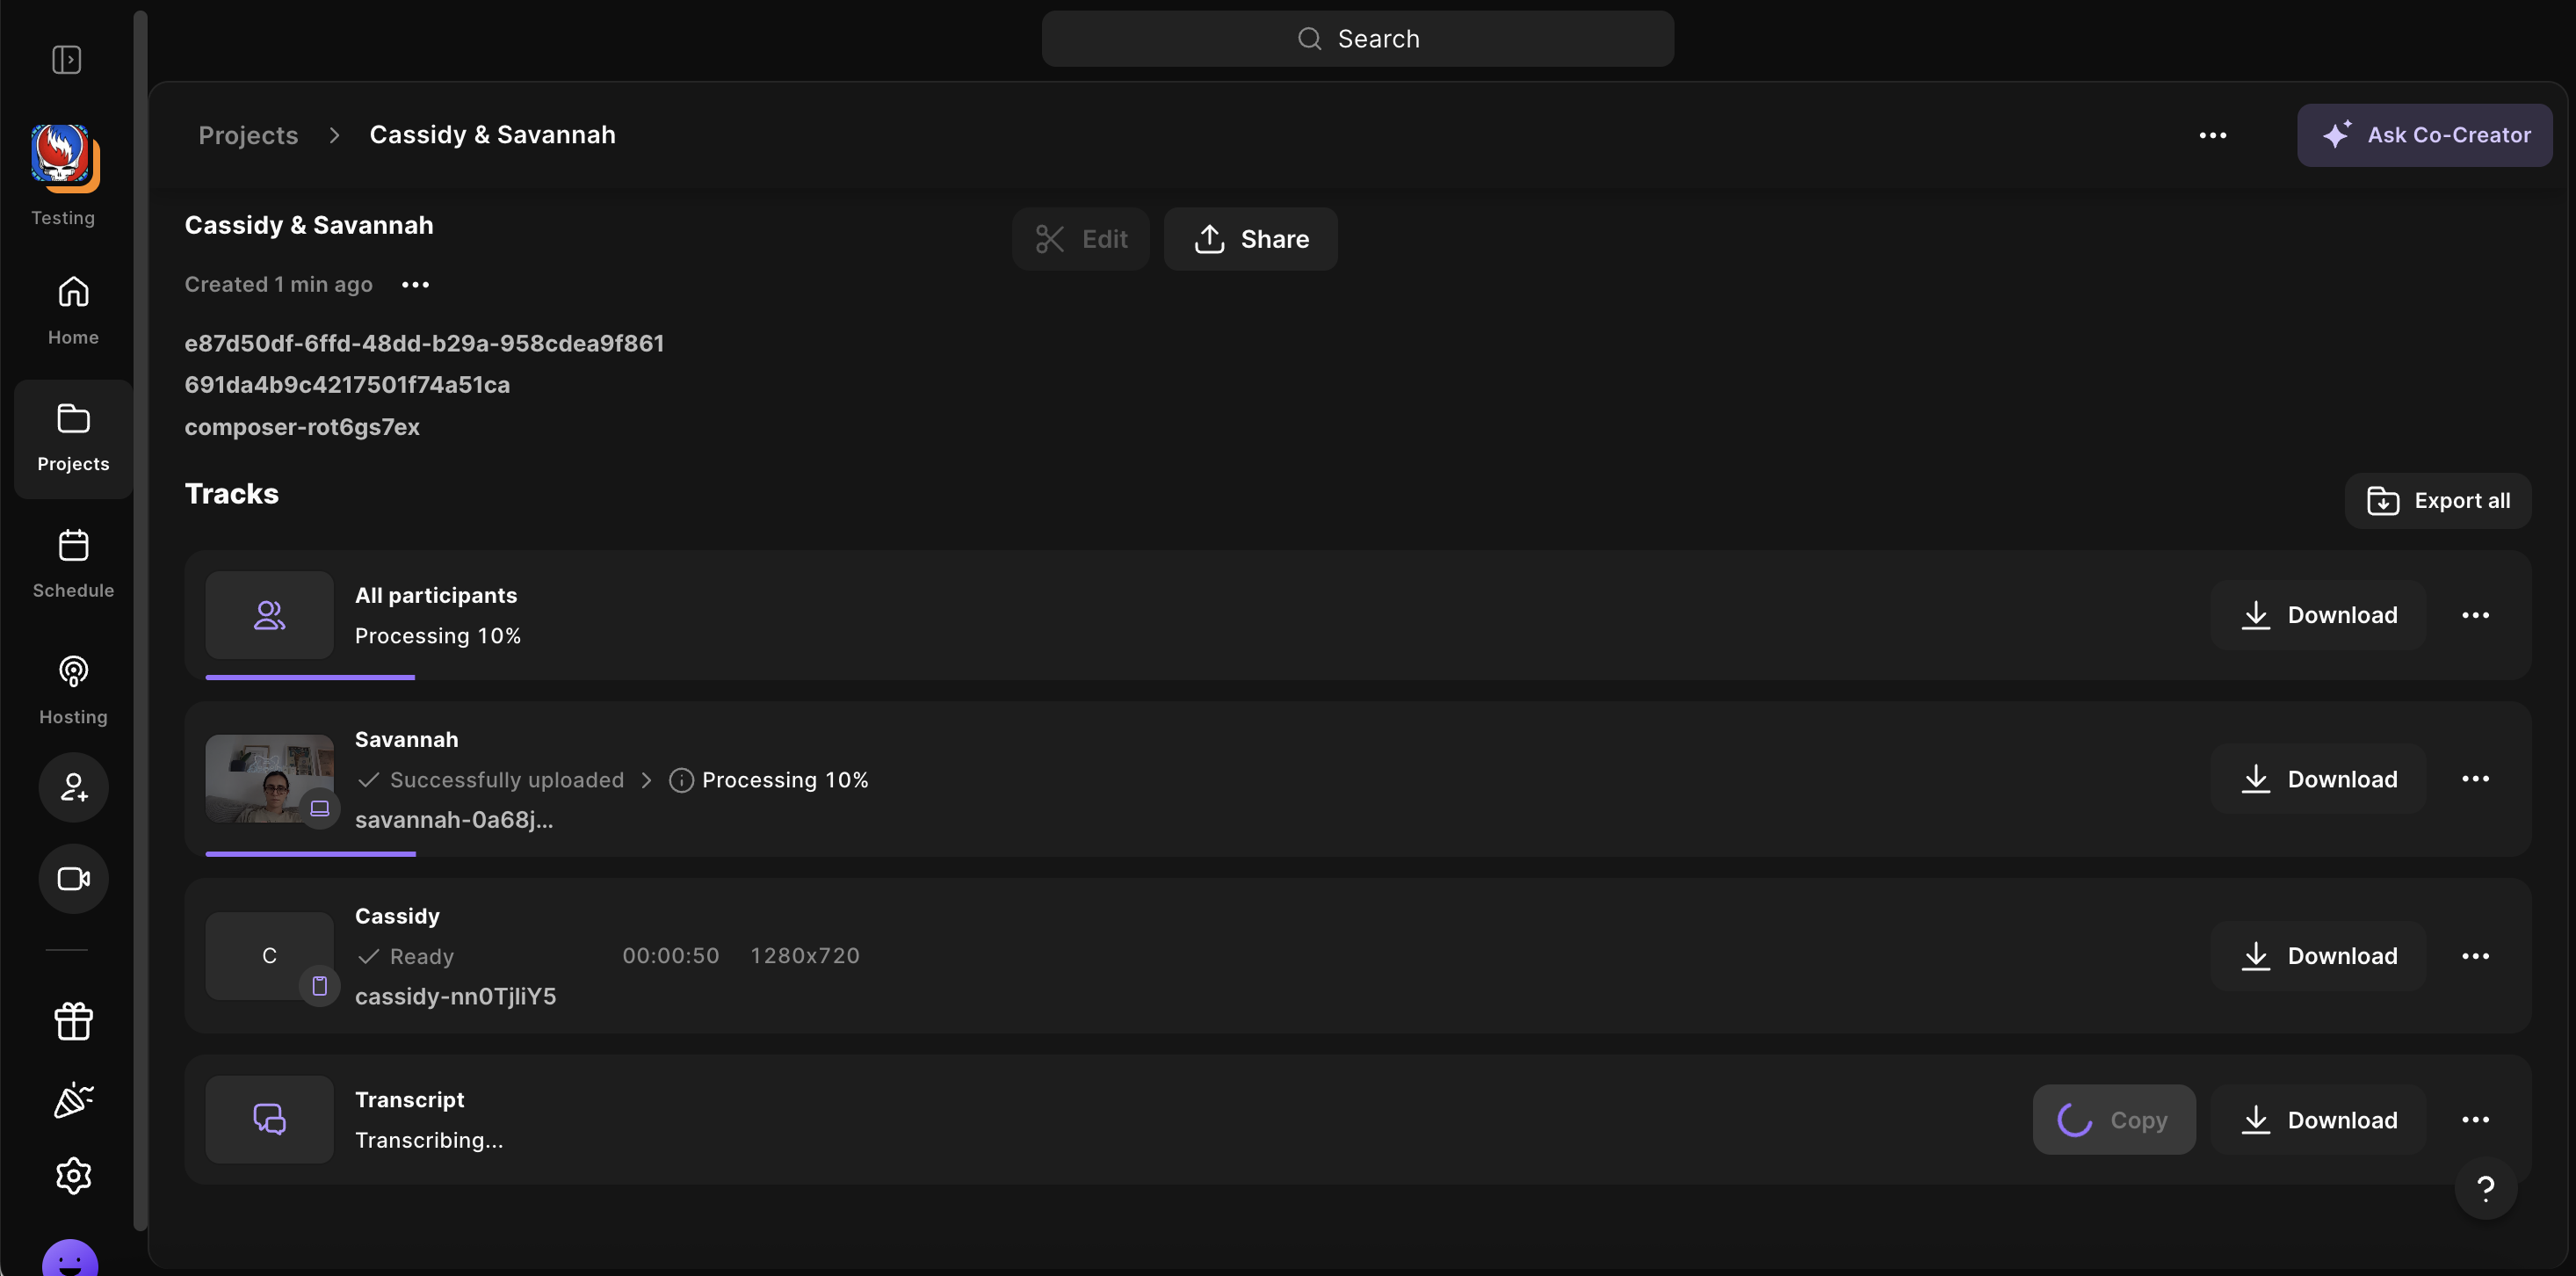Open three-dot menu next to Created time
Image resolution: width=2576 pixels, height=1276 pixels.
(x=415, y=285)
